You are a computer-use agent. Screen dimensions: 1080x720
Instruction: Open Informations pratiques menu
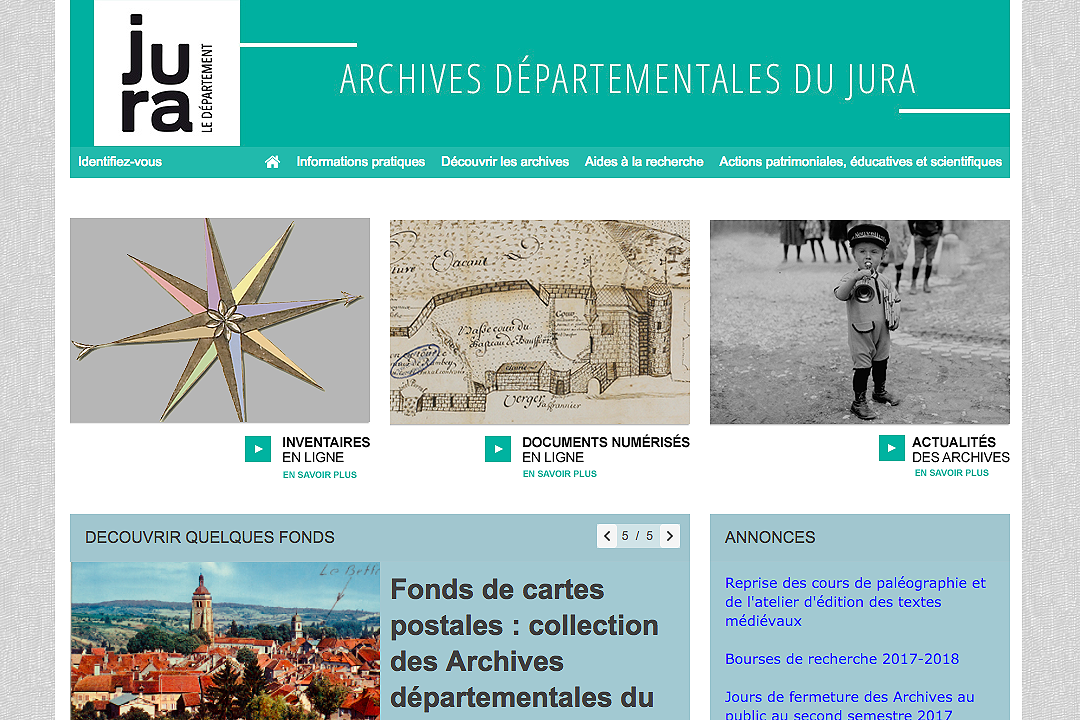(360, 162)
